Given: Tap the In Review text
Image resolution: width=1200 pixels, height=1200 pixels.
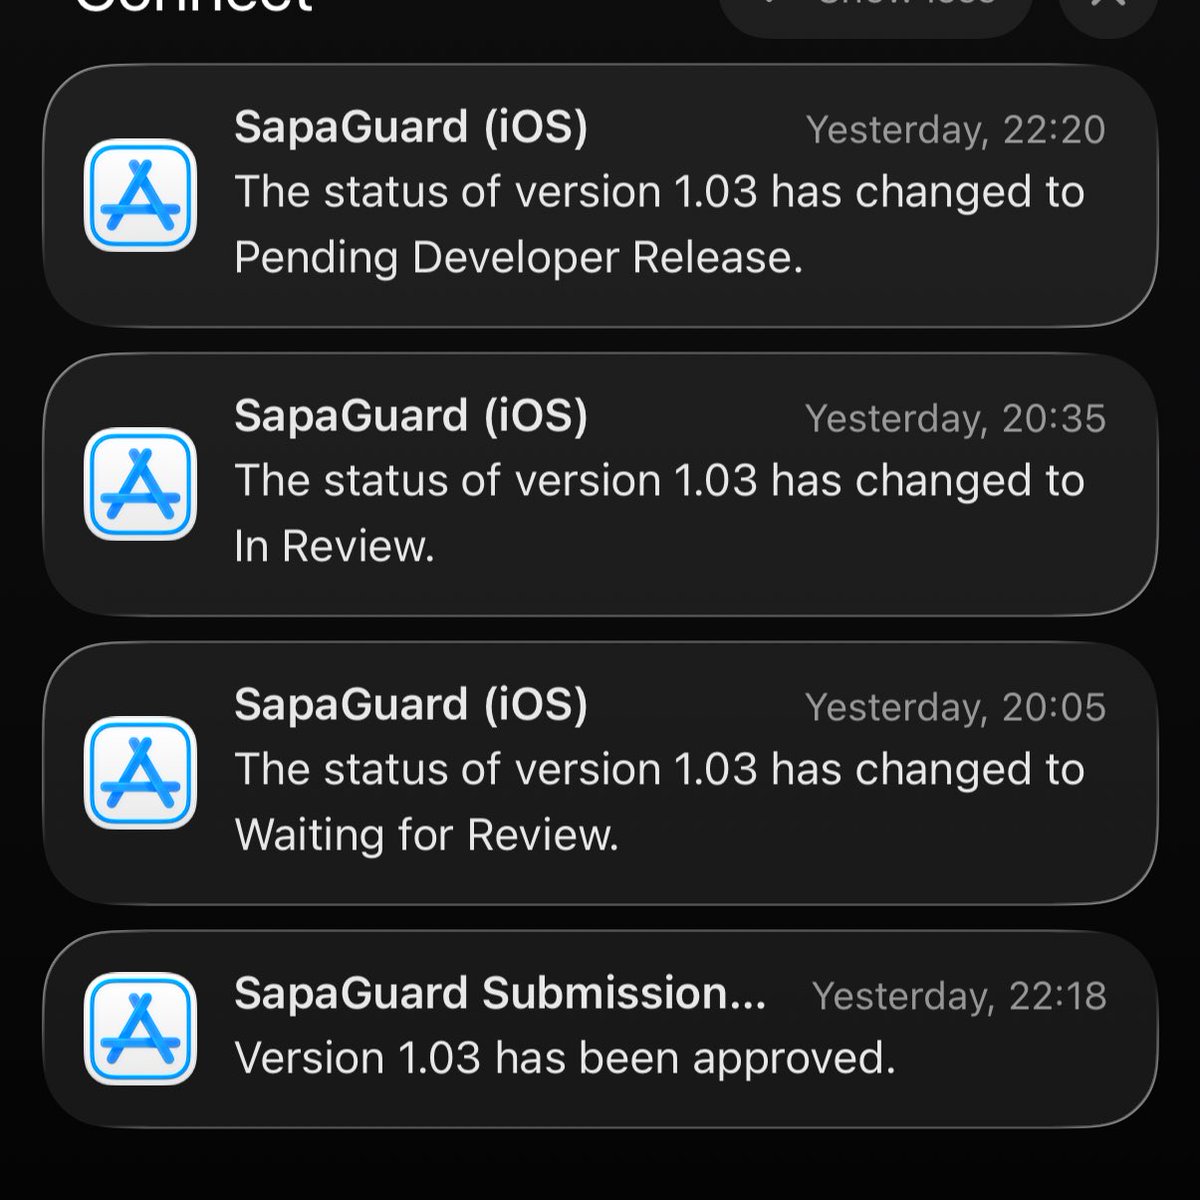Looking at the screenshot, I should [334, 547].
